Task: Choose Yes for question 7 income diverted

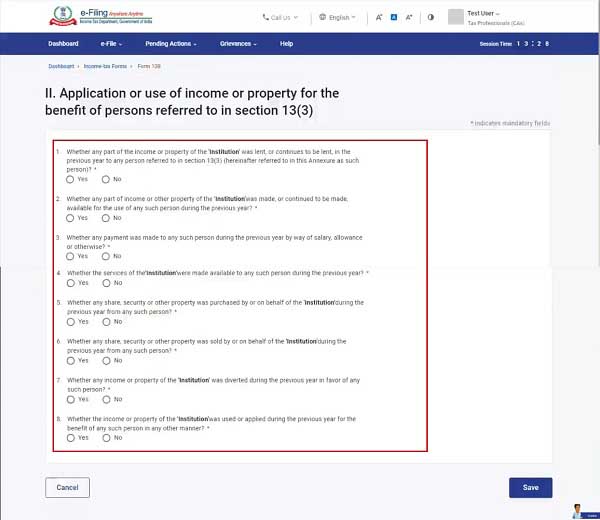Action: 70,399
